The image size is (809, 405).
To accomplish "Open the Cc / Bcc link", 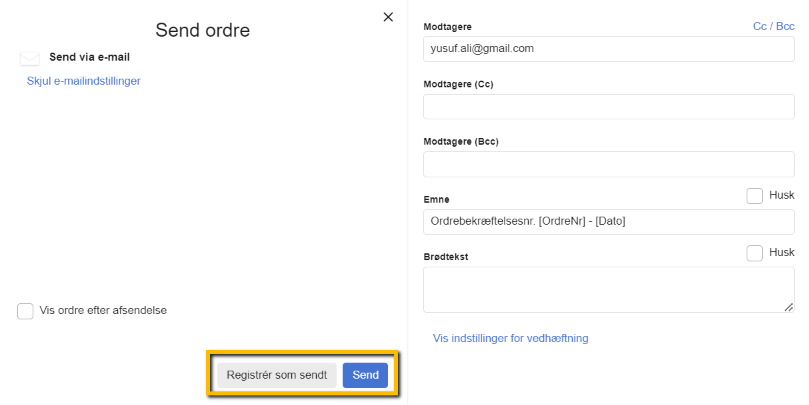I will point(773,26).
